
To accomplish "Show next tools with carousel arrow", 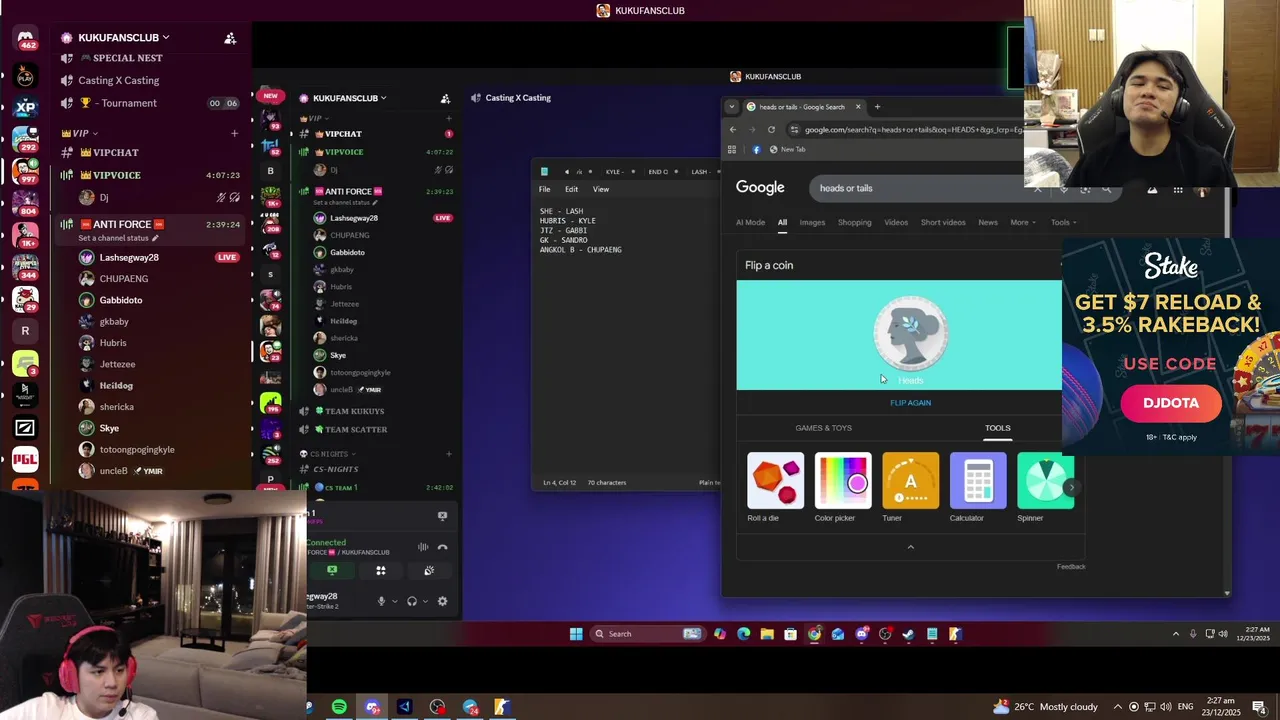I will pyautogui.click(x=1071, y=488).
